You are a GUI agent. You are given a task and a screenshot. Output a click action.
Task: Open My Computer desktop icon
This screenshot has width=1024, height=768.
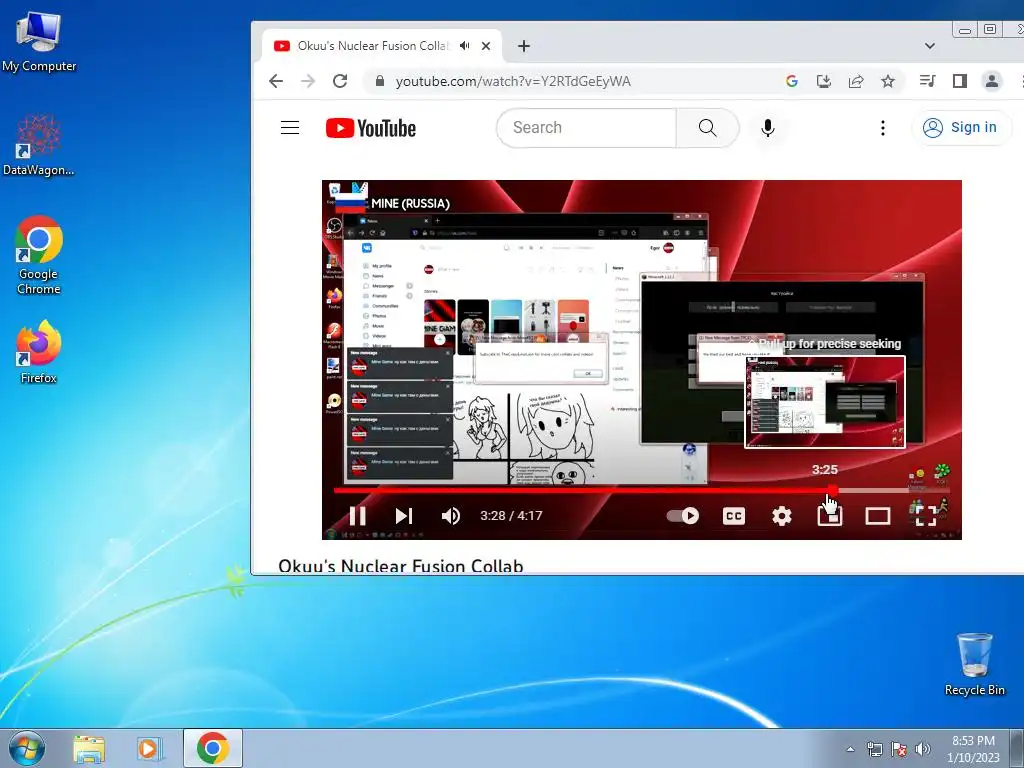[39, 42]
